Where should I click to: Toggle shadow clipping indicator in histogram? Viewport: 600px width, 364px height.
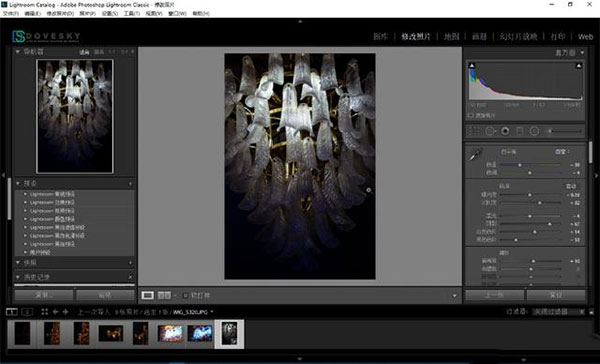tap(472, 66)
